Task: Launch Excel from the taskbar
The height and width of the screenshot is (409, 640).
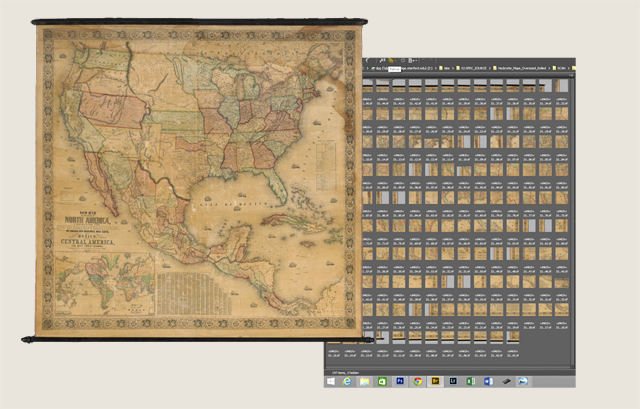Action: (x=470, y=381)
